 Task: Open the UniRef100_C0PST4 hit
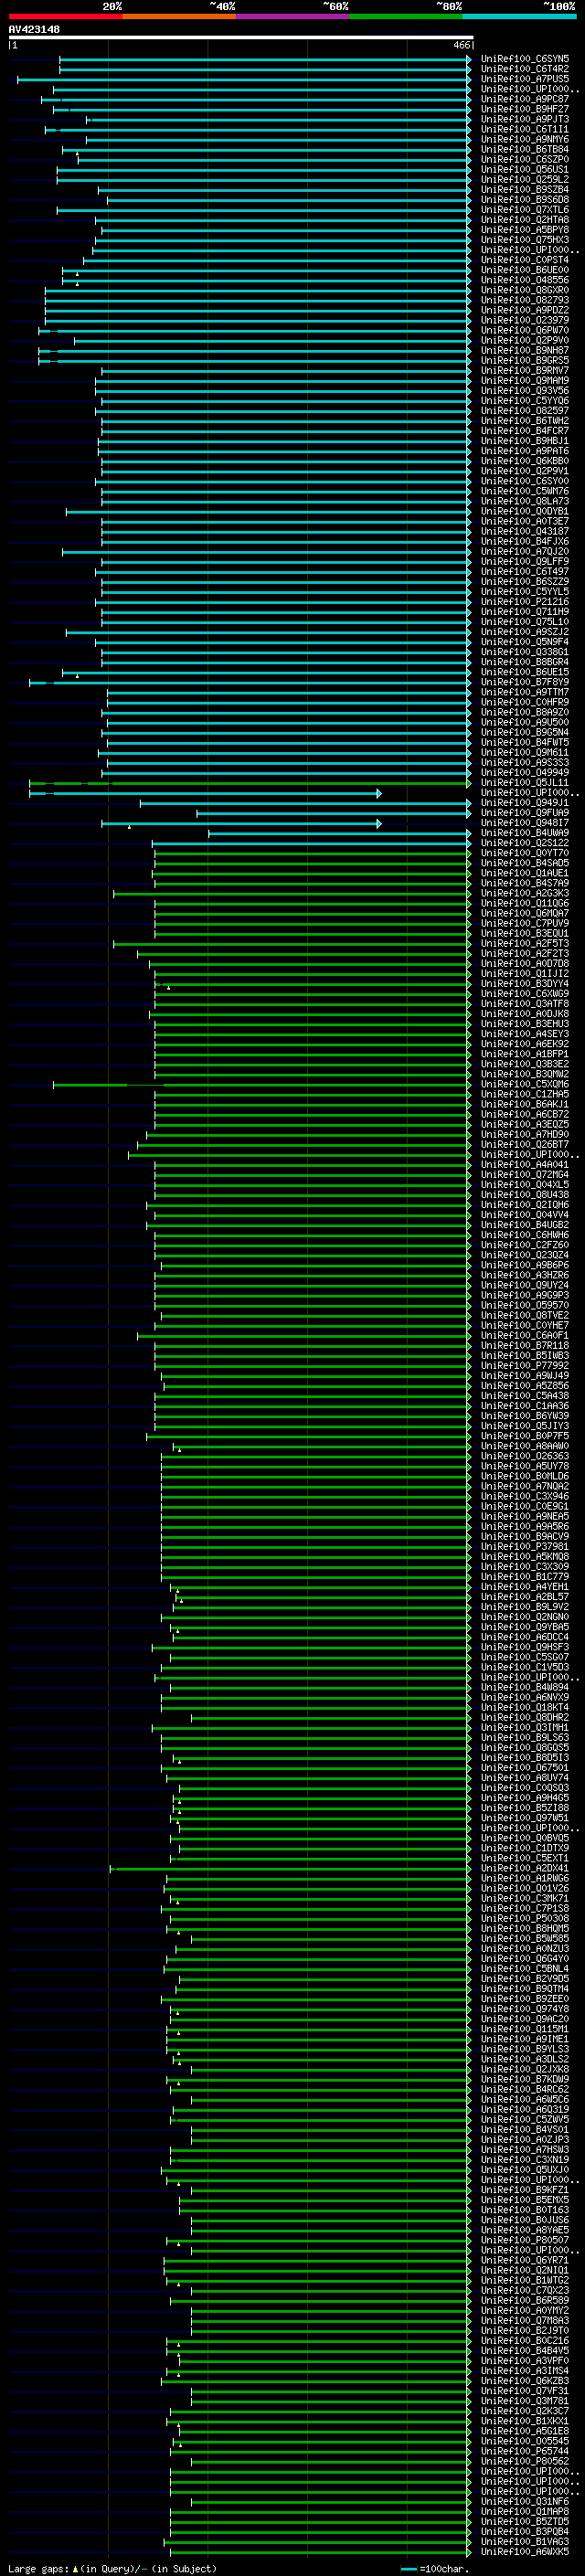[525, 260]
